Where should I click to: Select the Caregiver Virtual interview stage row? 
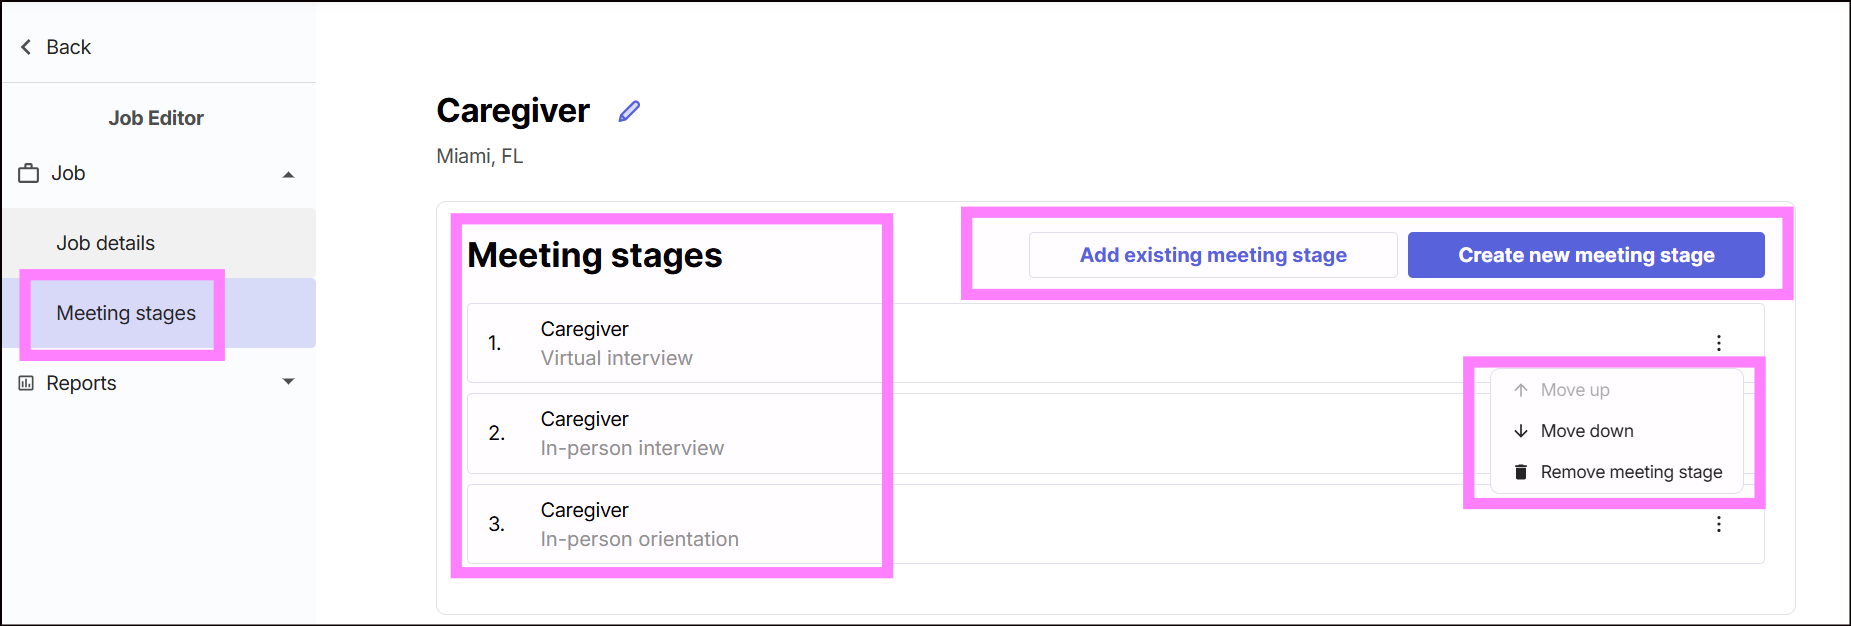tap(1115, 343)
